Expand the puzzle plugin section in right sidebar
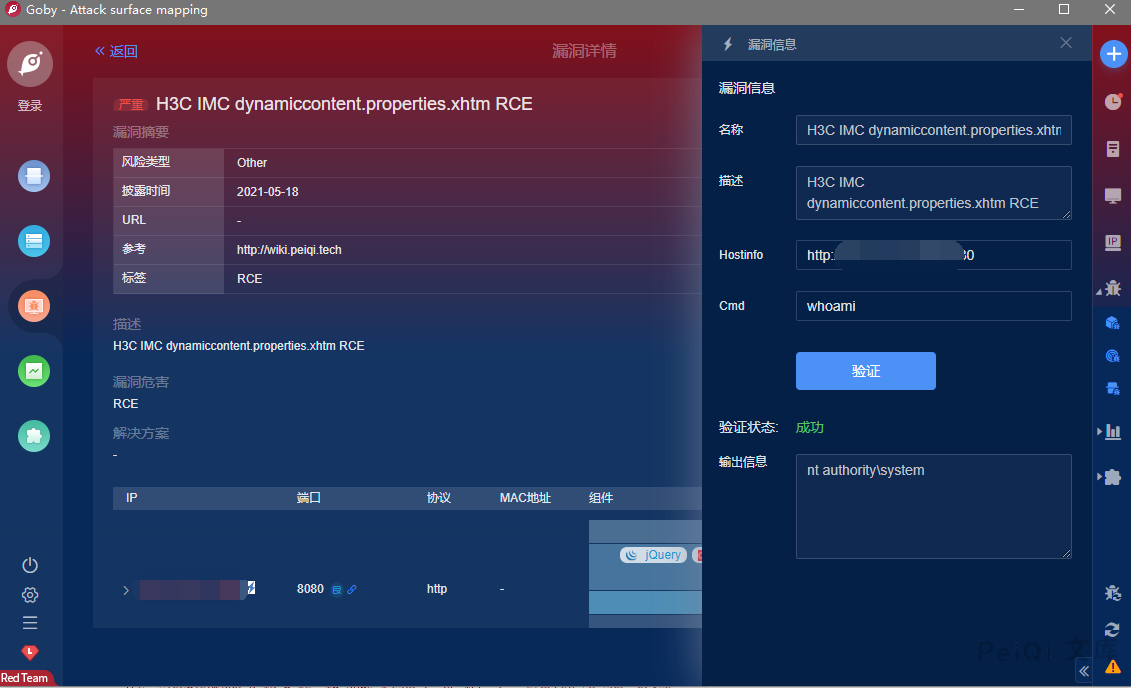Image resolution: width=1131 pixels, height=688 pixels. pos(1111,477)
